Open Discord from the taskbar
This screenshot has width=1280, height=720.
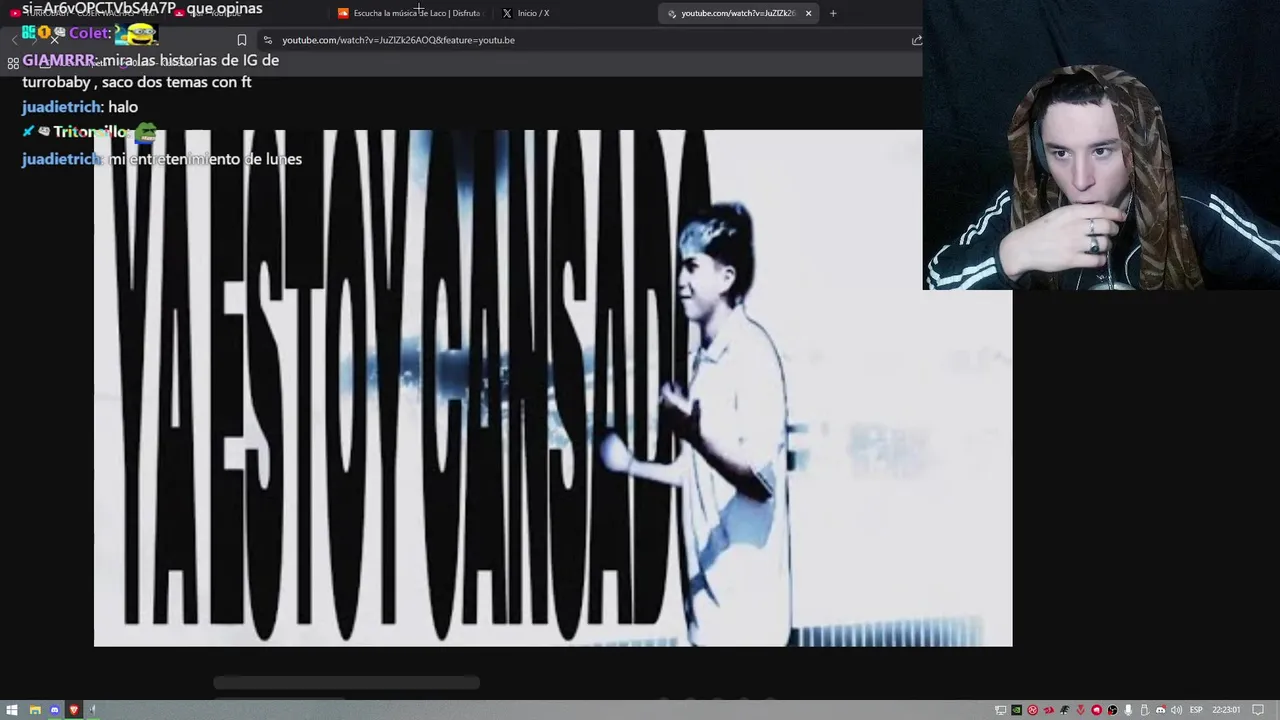(54, 710)
